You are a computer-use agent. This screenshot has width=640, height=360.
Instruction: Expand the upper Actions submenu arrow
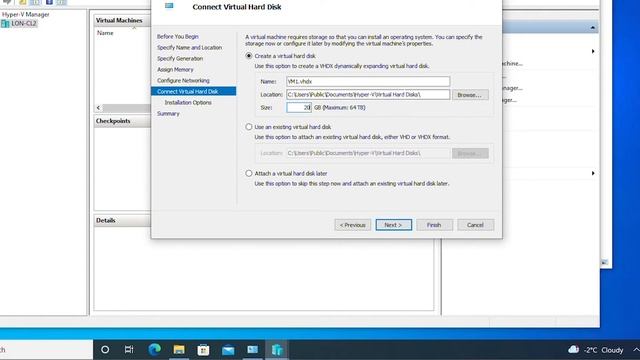click(x=593, y=51)
